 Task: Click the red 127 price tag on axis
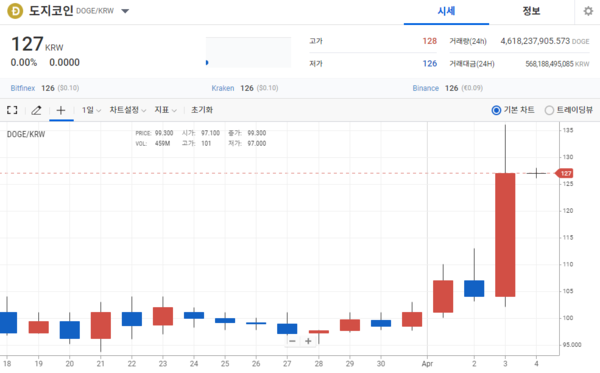(x=564, y=173)
